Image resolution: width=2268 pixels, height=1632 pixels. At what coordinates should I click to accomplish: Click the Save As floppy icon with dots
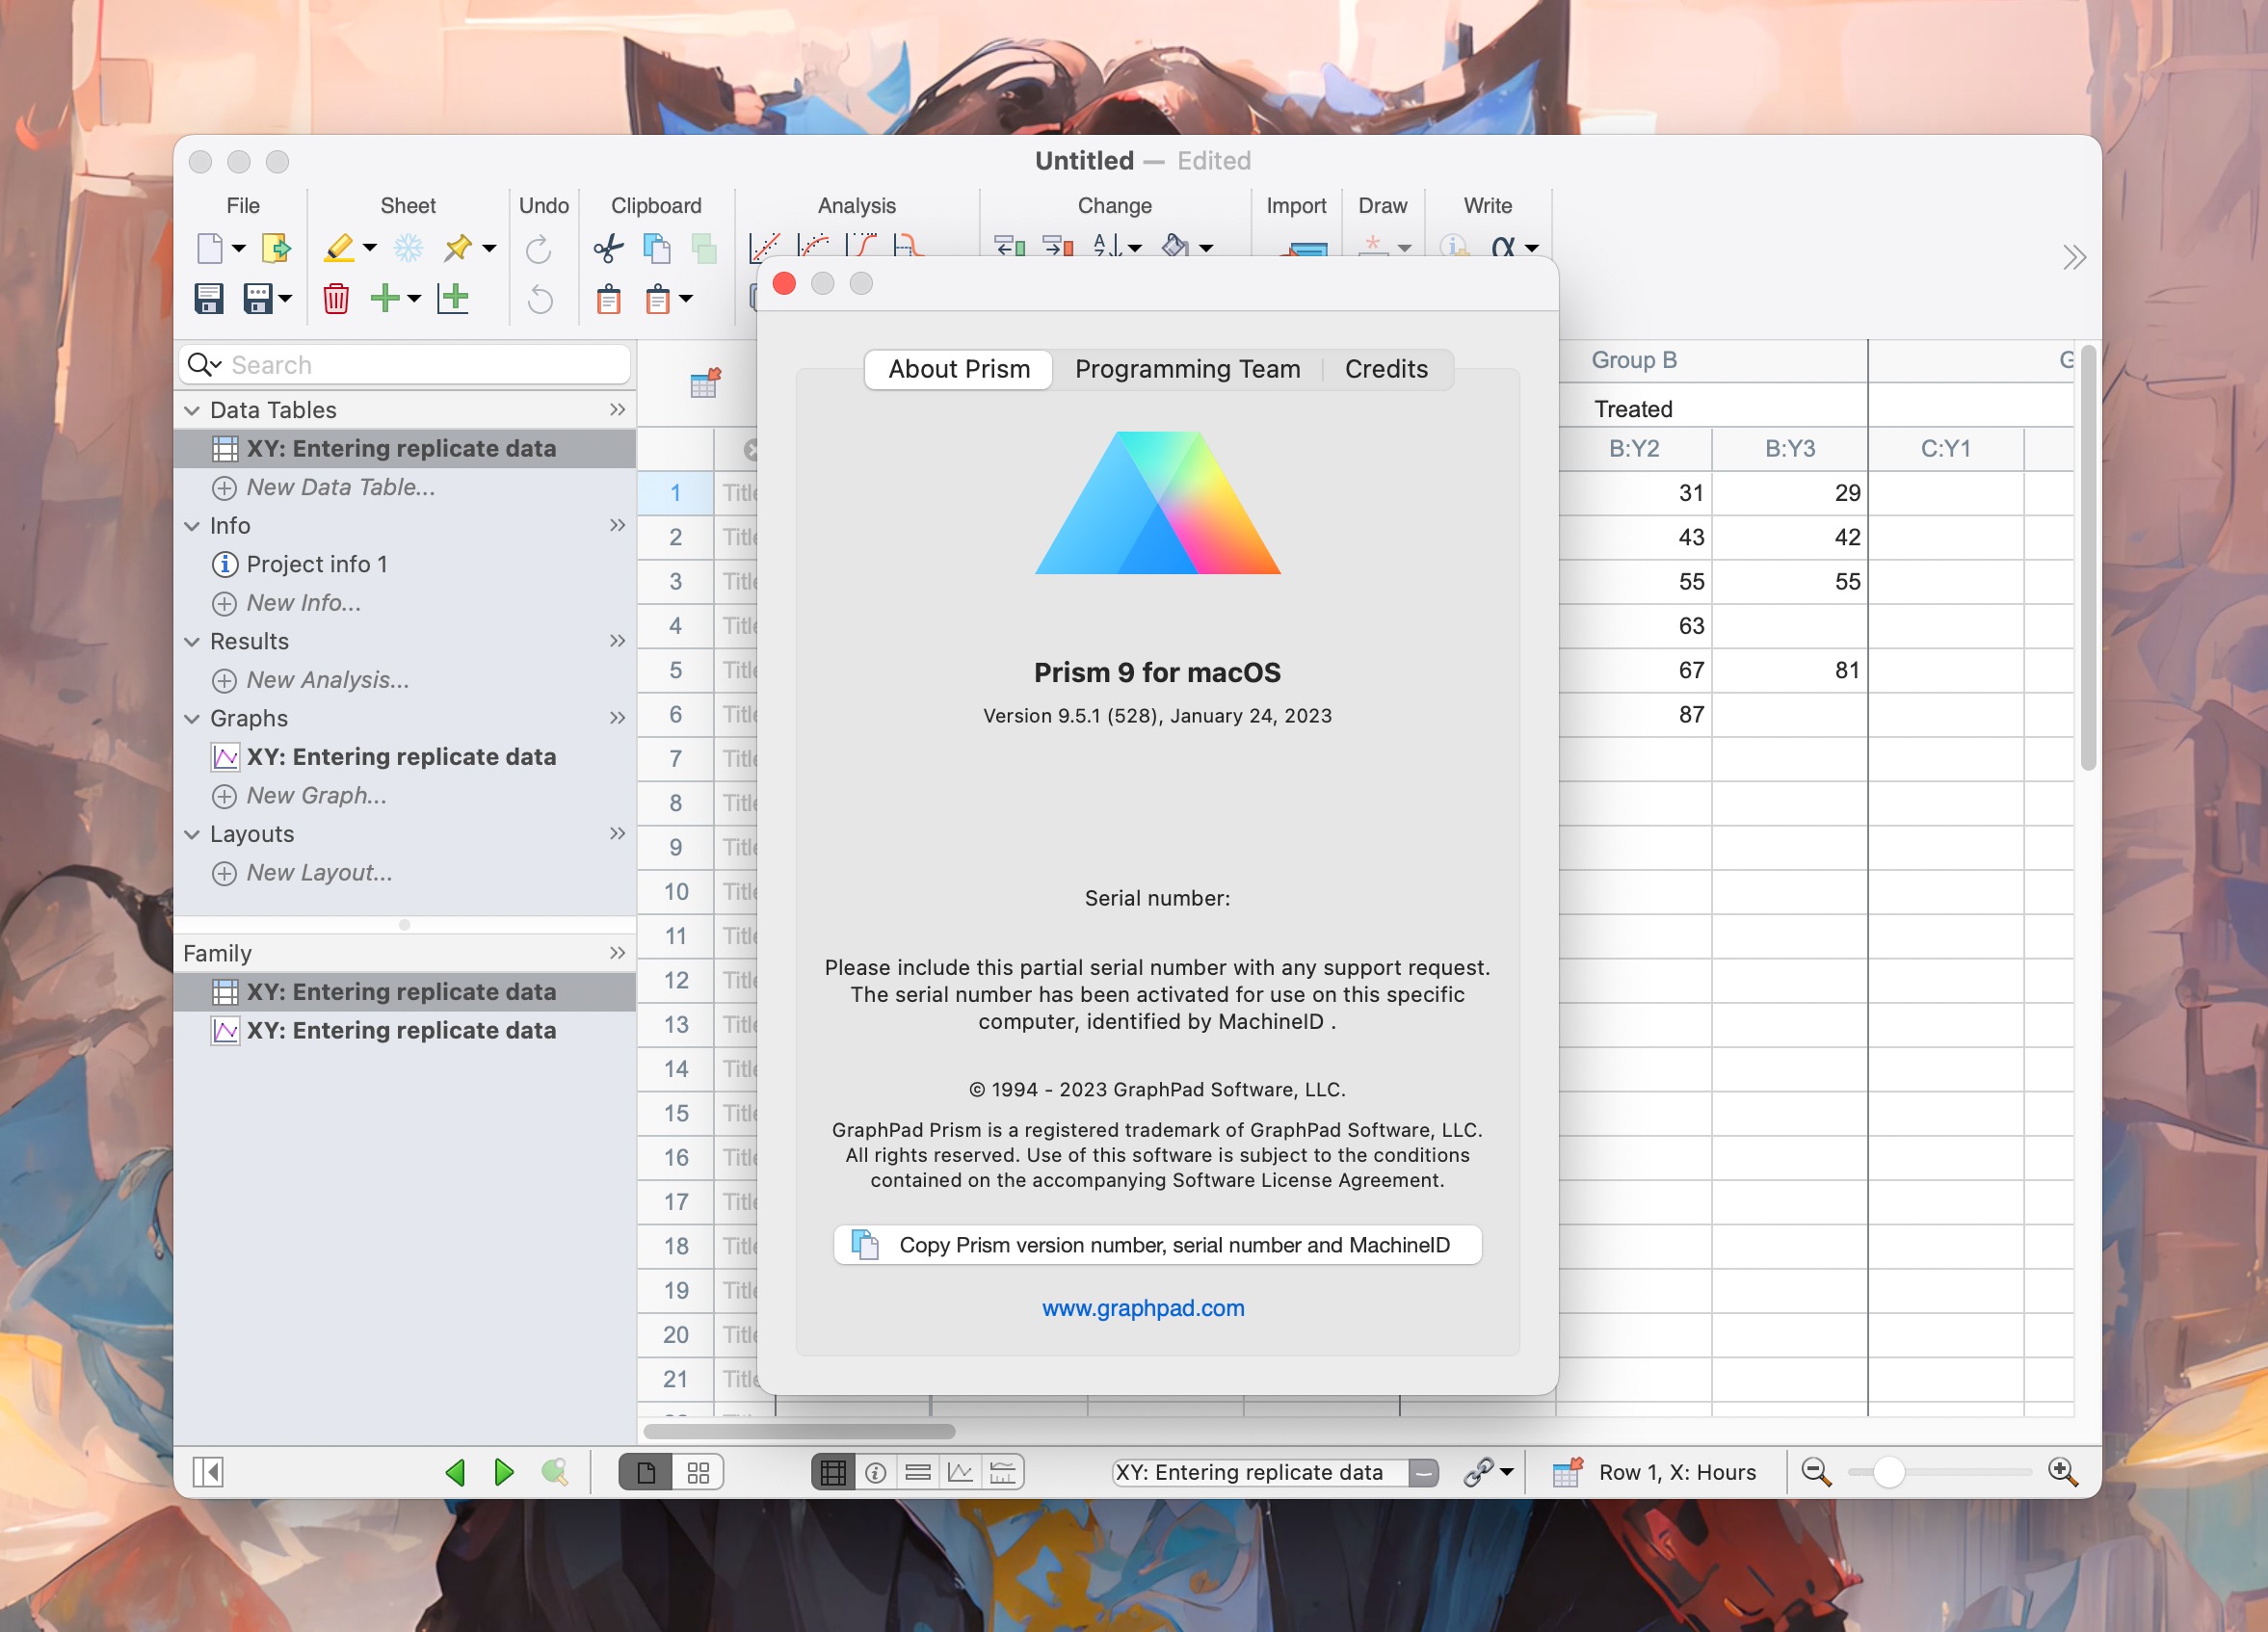click(x=258, y=298)
